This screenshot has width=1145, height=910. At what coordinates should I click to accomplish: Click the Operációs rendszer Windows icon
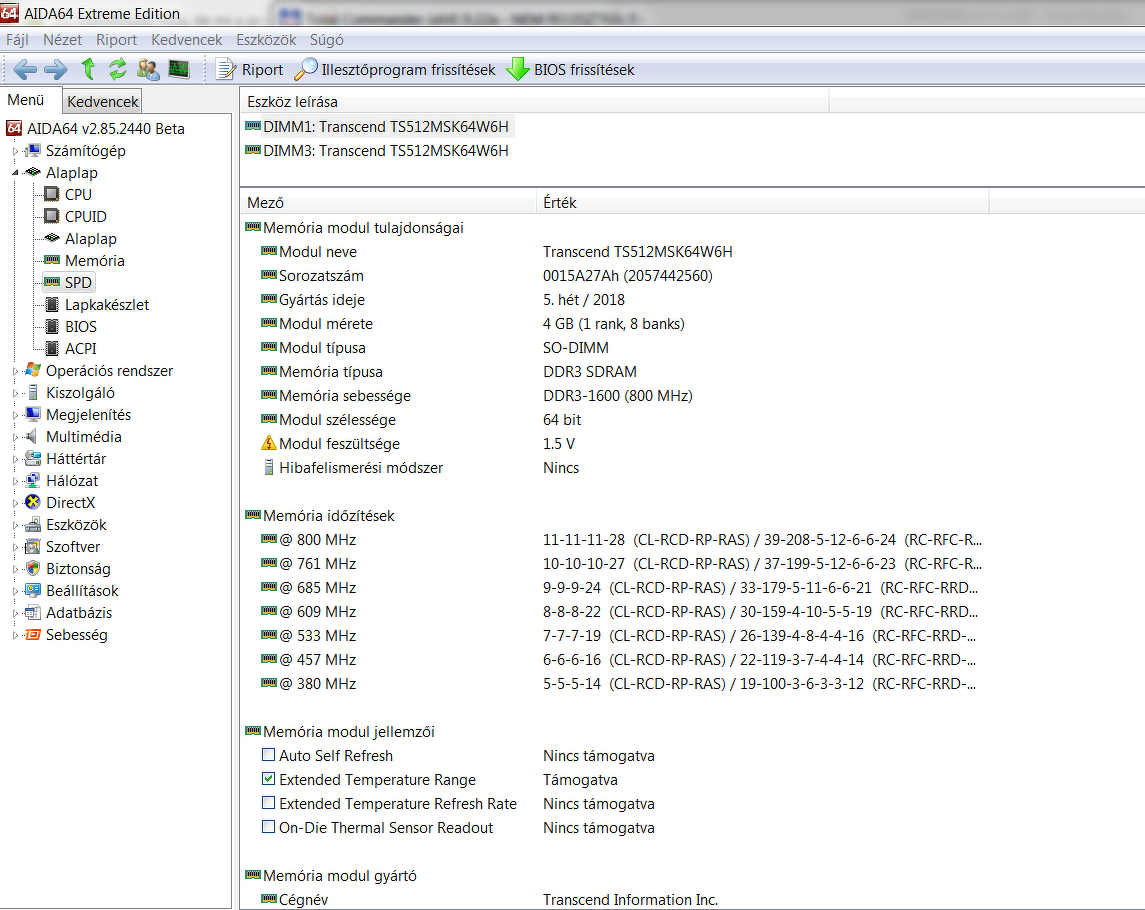[32, 370]
